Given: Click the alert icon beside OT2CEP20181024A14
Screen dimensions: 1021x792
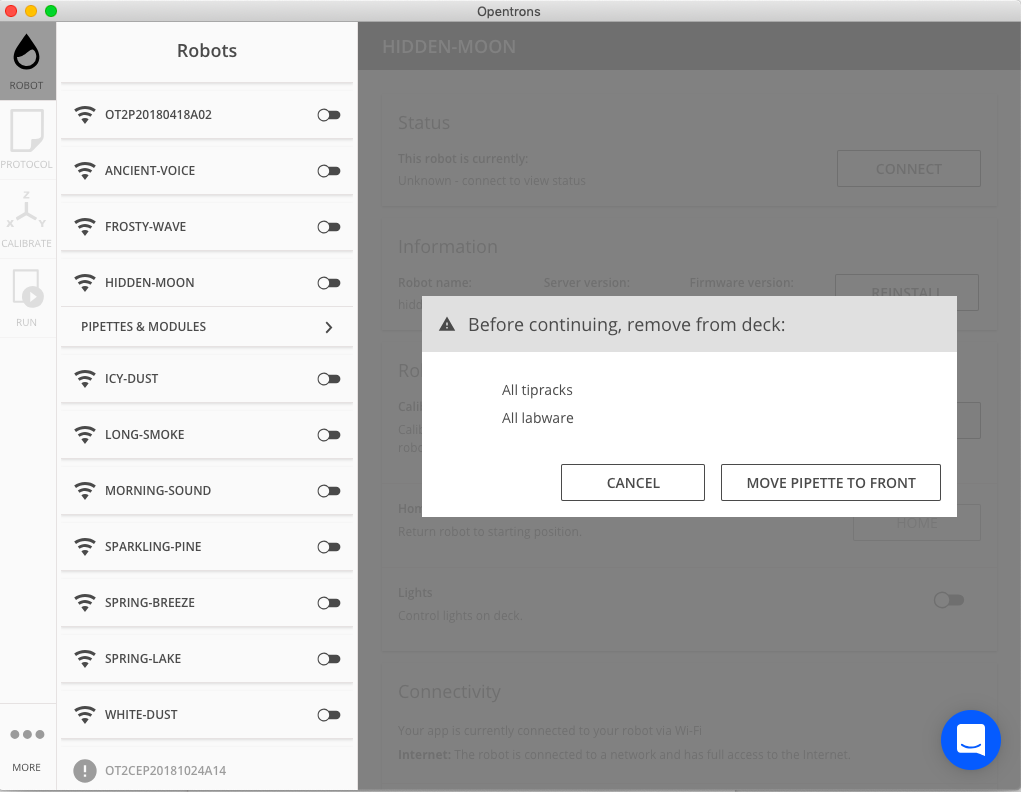Looking at the screenshot, I should tap(85, 771).
